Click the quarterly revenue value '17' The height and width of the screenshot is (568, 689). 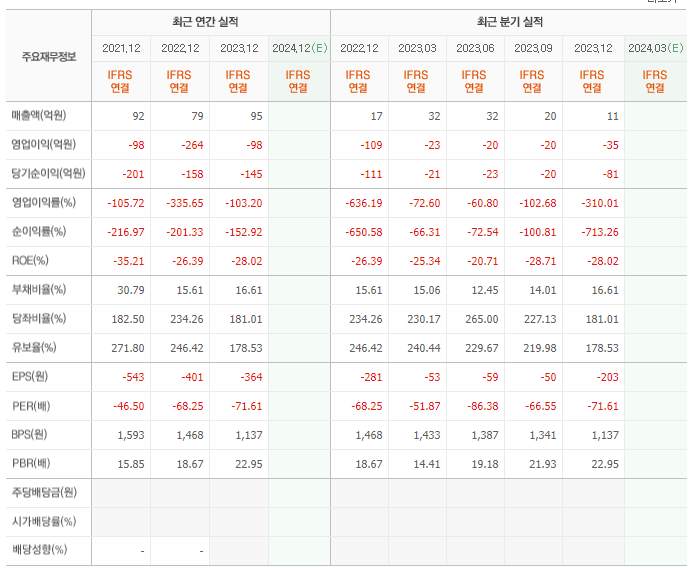(376, 116)
